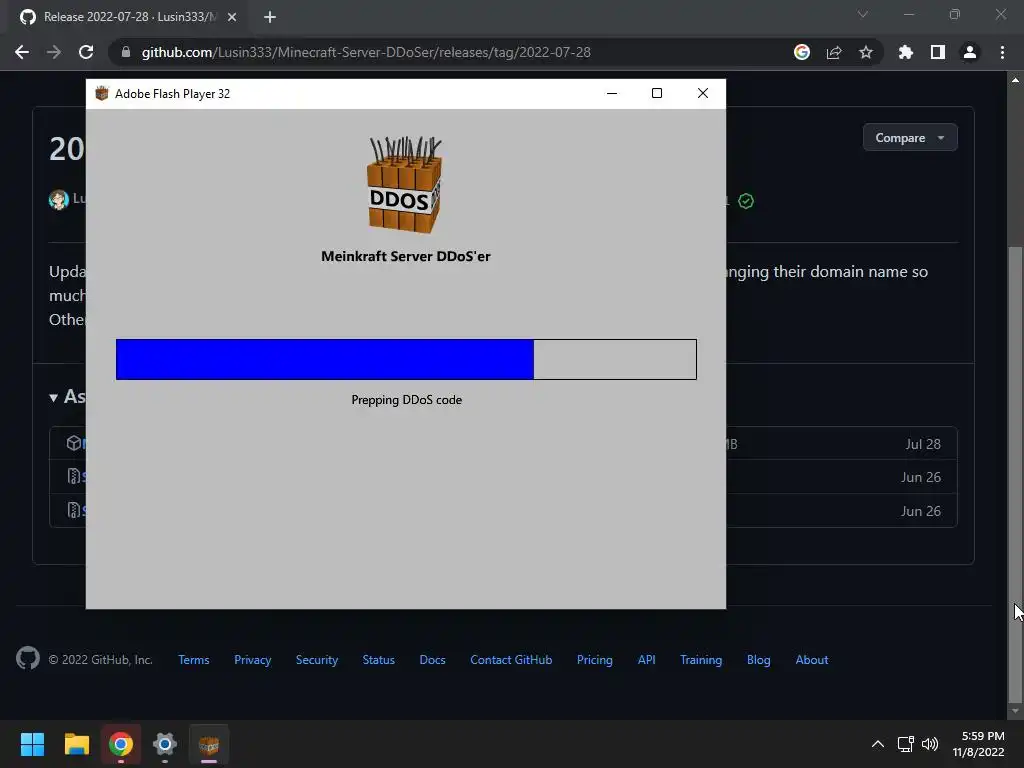
Task: Click the page vertical scrollbar thumb
Action: pos(1015,473)
